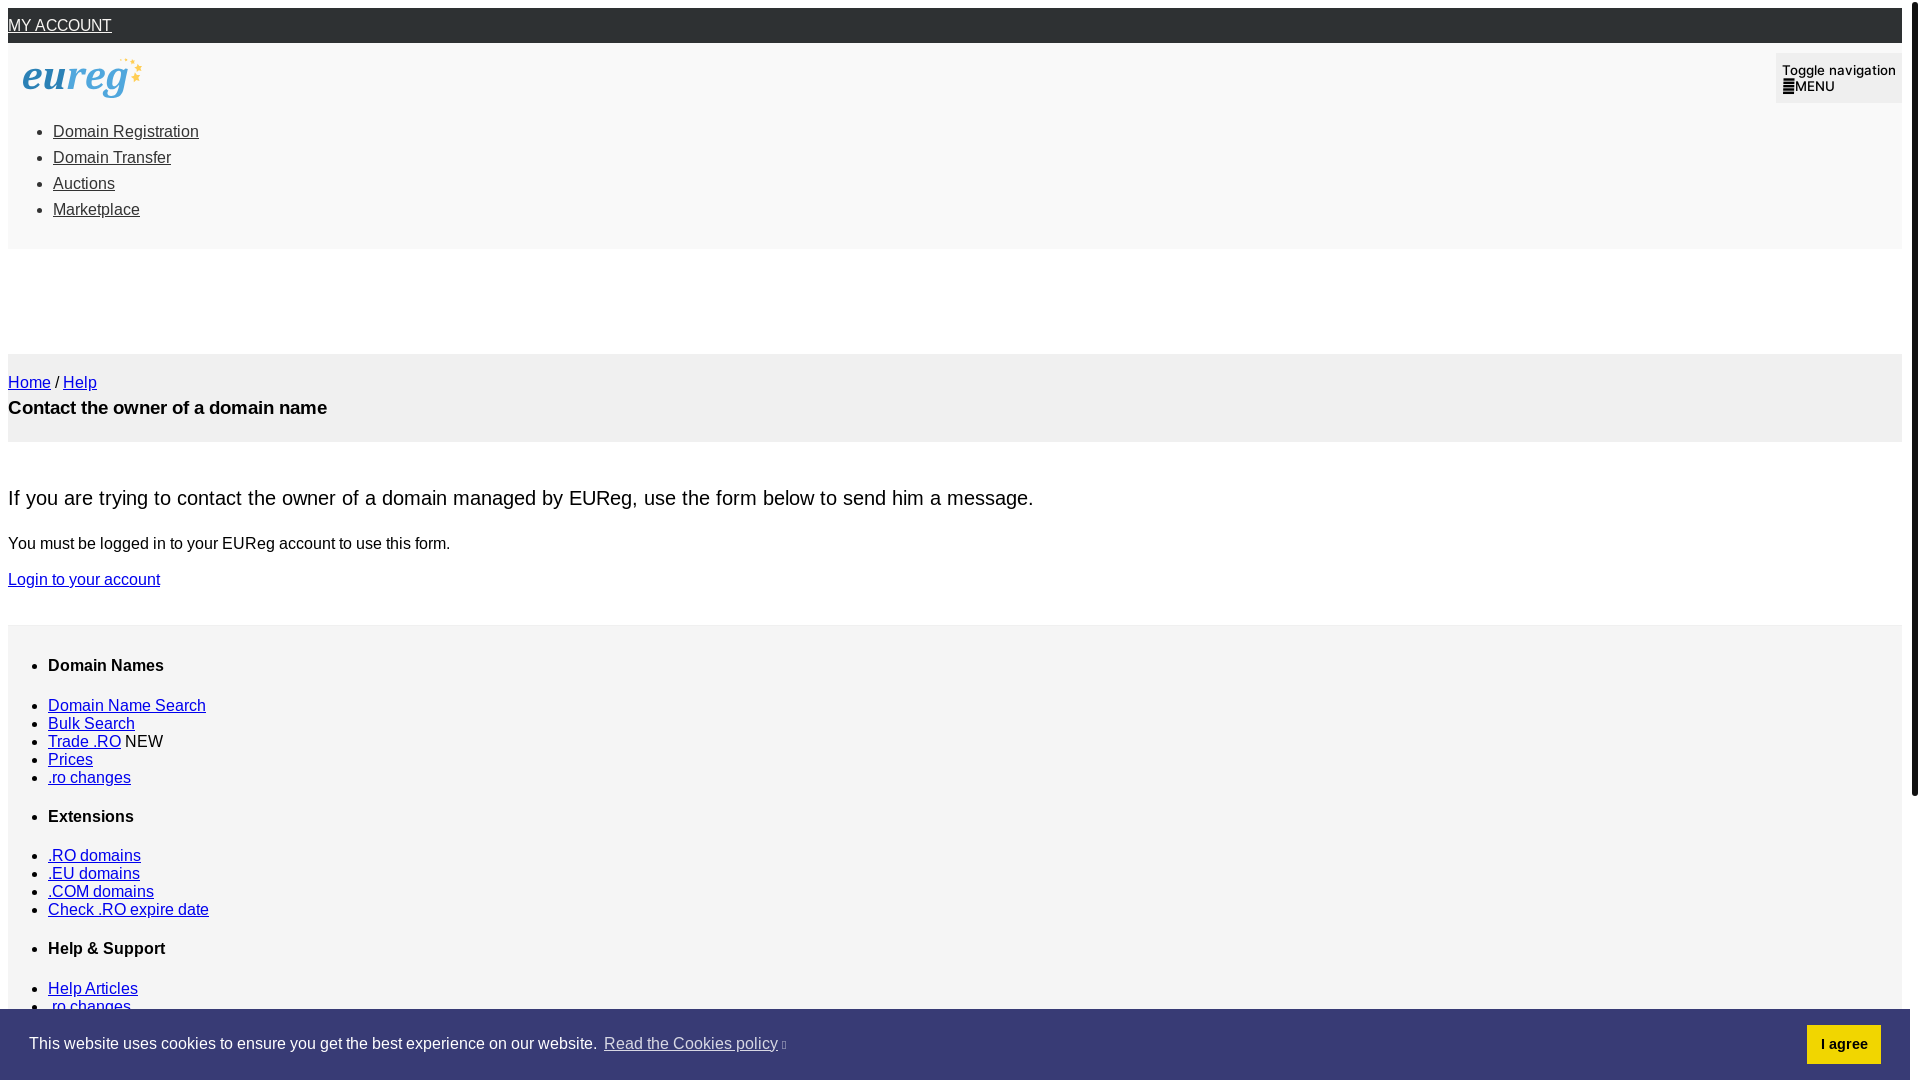This screenshot has width=1920, height=1080.
Task: Open Bulk Search link
Action: point(91,724)
